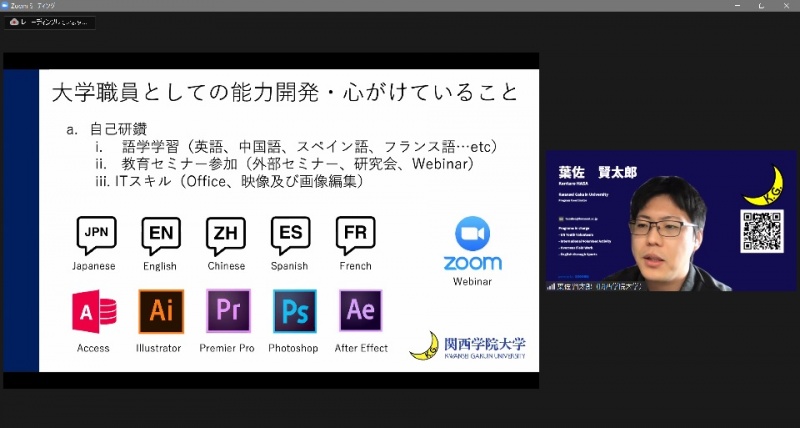800x428 pixels.
Task: Click the signal strength icon on speaker video
Action: 551,286
